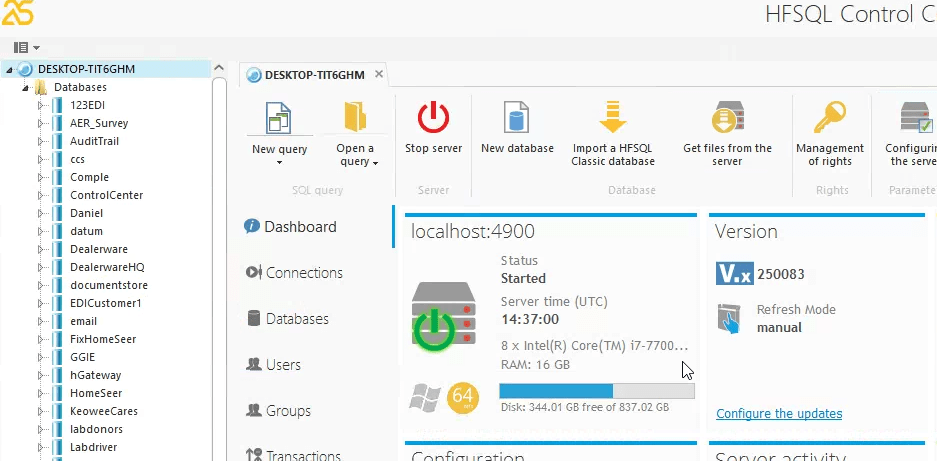Click the Configuring the server icon
937x461 pixels.
click(x=915, y=119)
